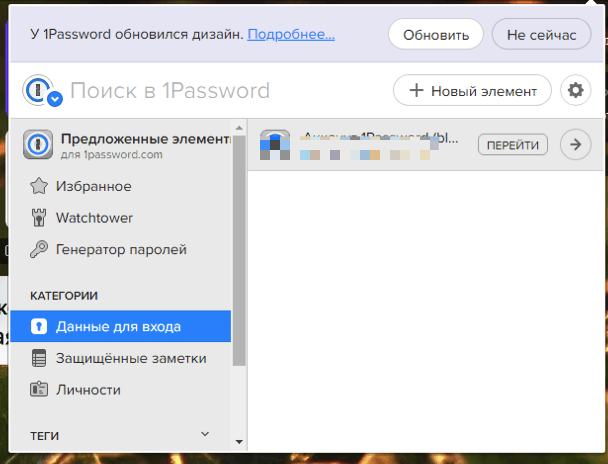
Task: Click the key icon for password generator
Action: (x=39, y=249)
